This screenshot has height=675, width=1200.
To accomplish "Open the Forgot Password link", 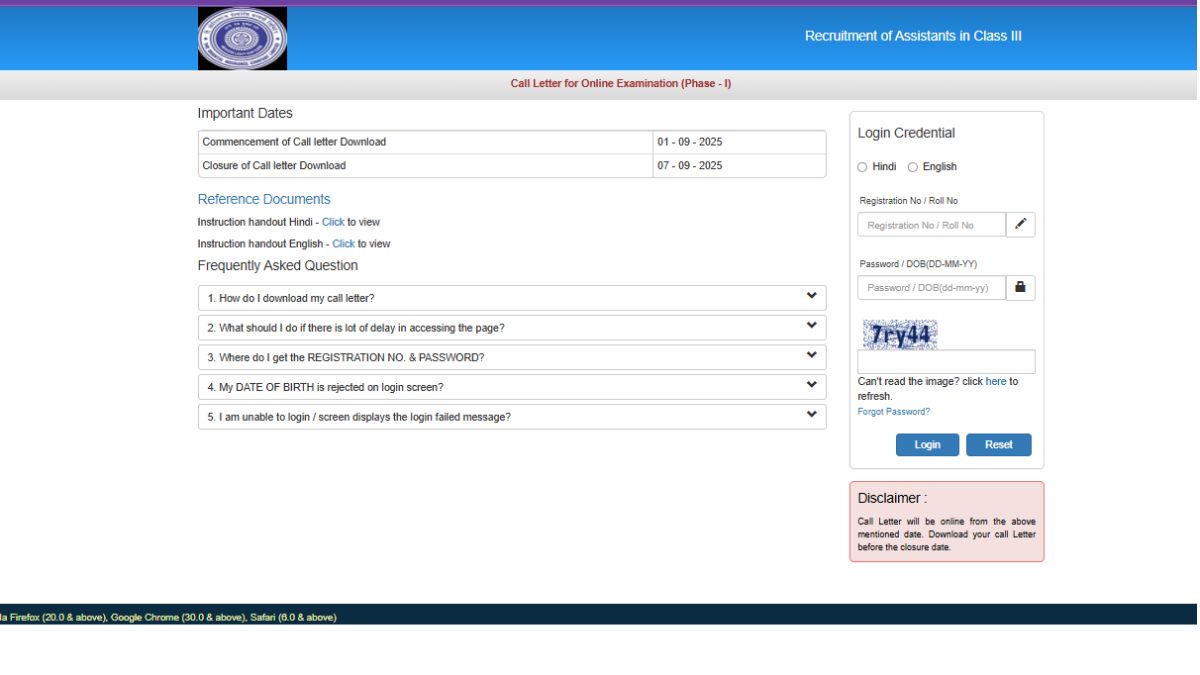I will (x=894, y=412).
